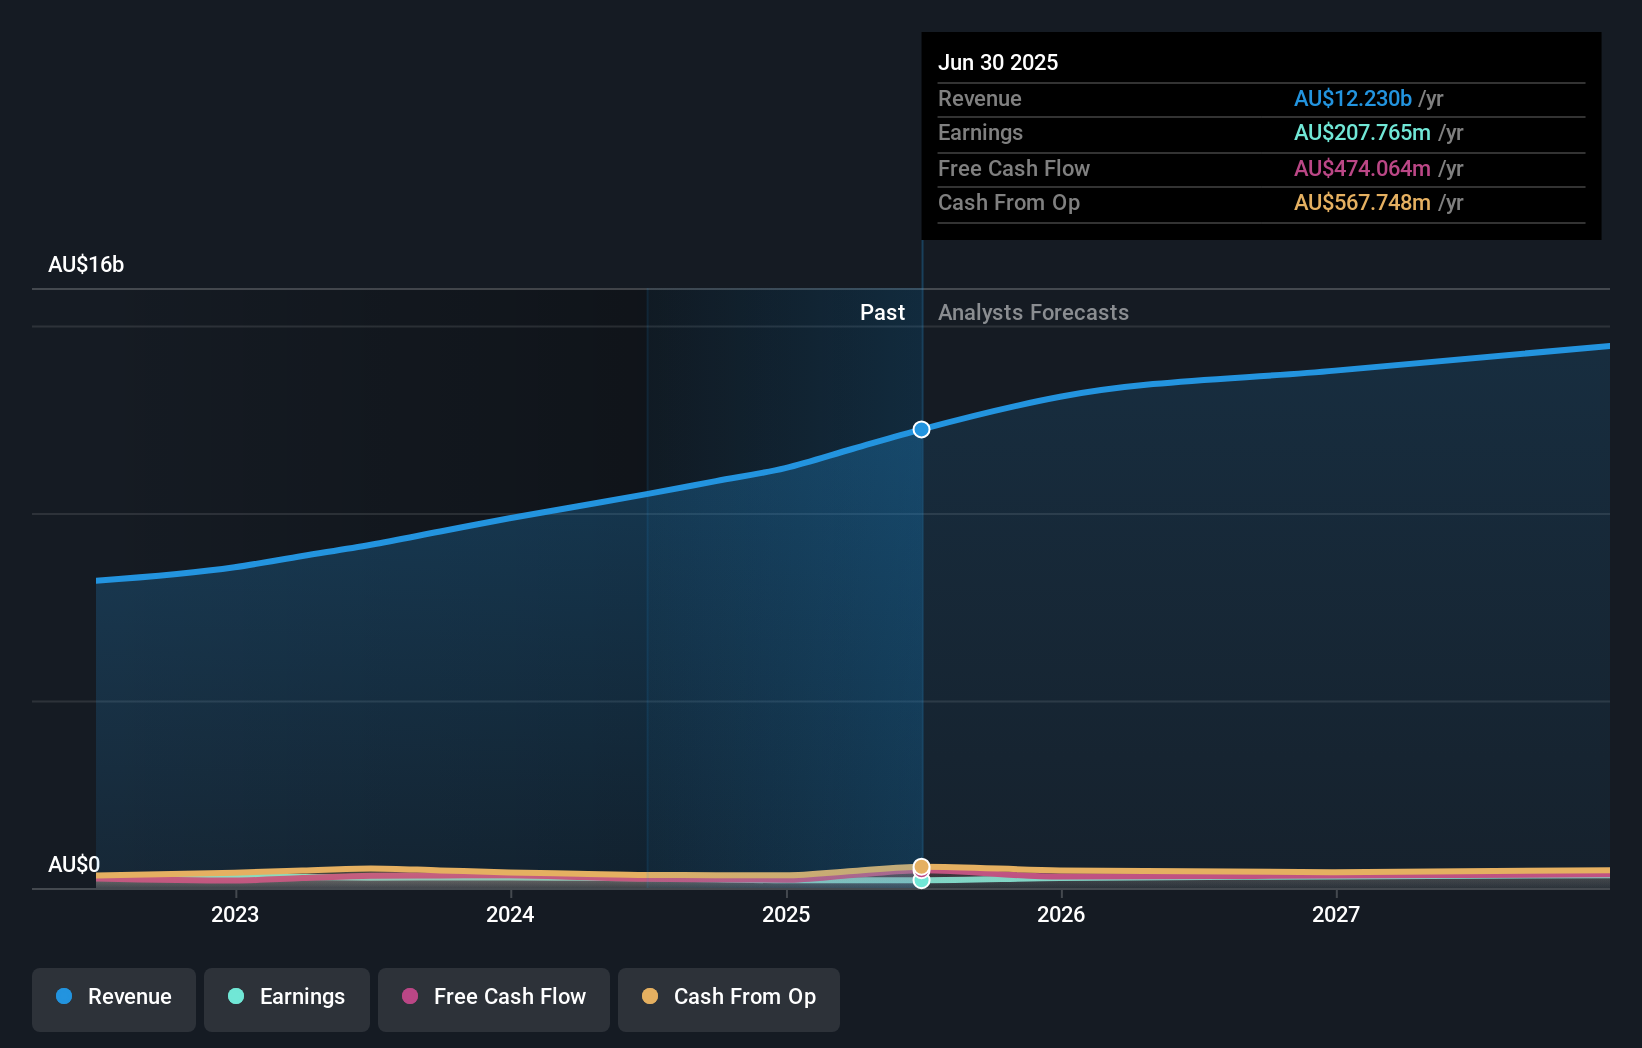Click the Cash From Op legend button
The image size is (1642, 1048).
(728, 998)
